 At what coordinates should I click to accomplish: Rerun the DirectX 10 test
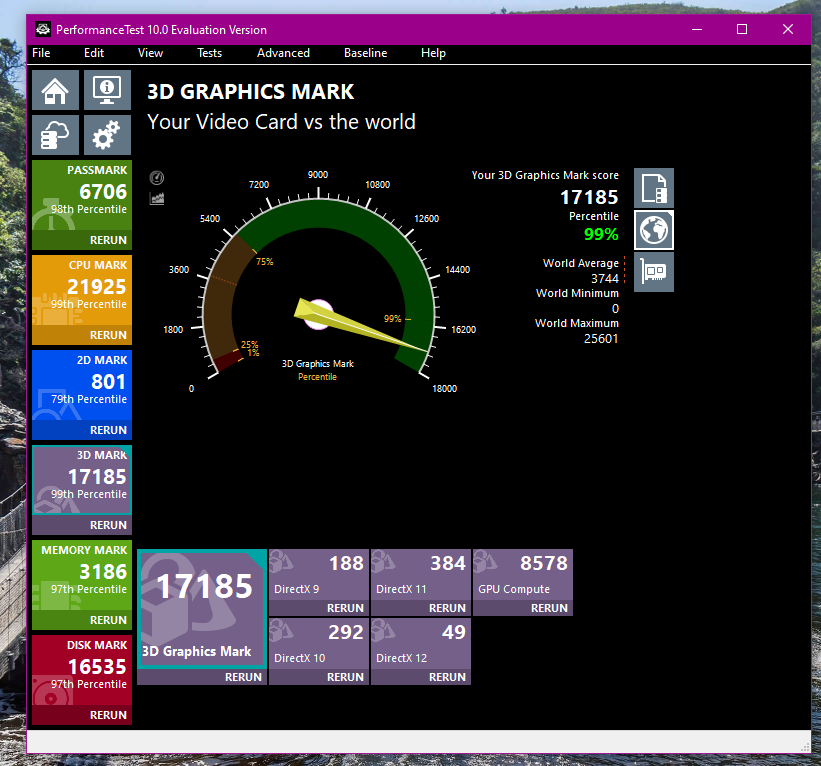319,677
